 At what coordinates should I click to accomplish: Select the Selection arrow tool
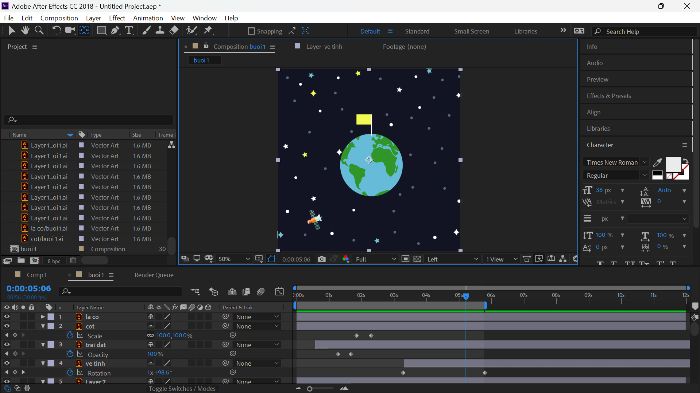pyautogui.click(x=12, y=30)
